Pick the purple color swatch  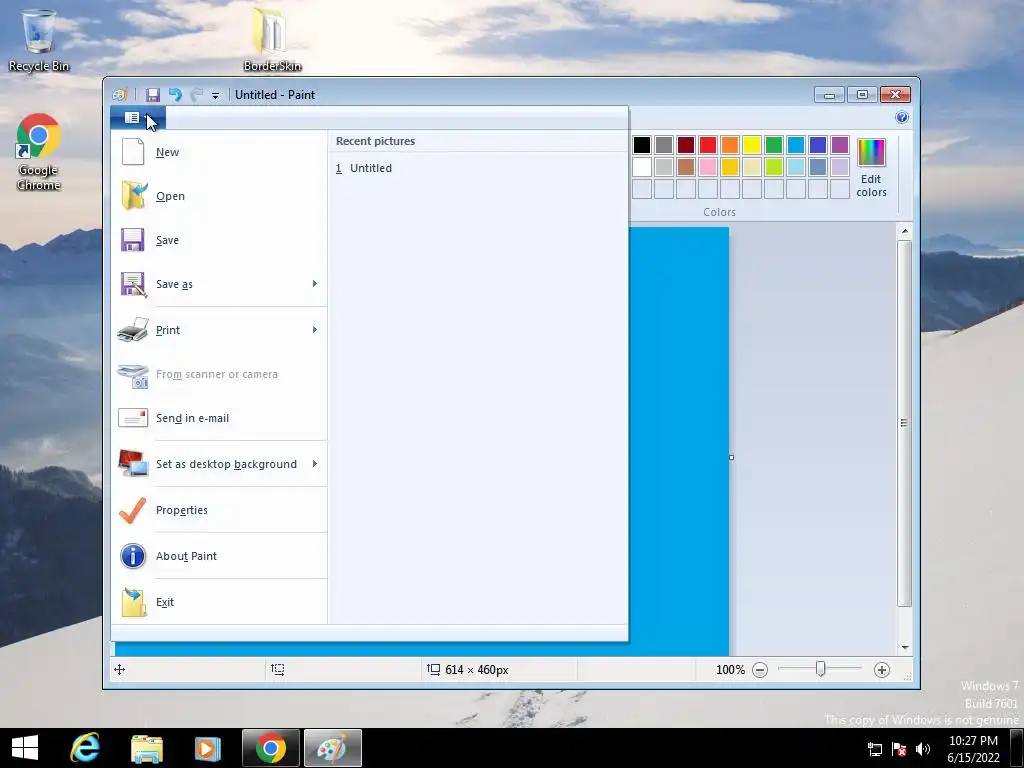click(x=840, y=144)
